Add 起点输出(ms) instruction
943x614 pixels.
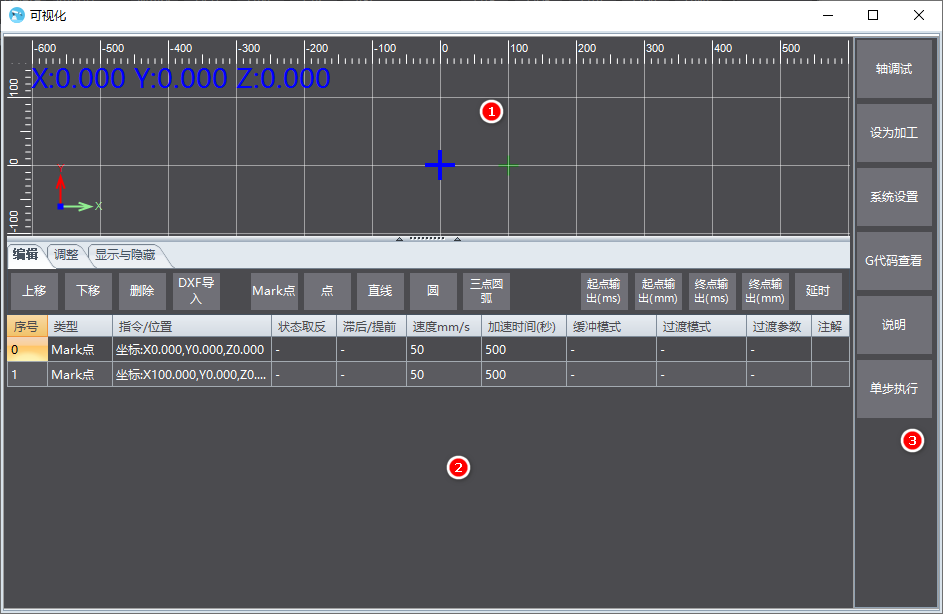pos(604,291)
